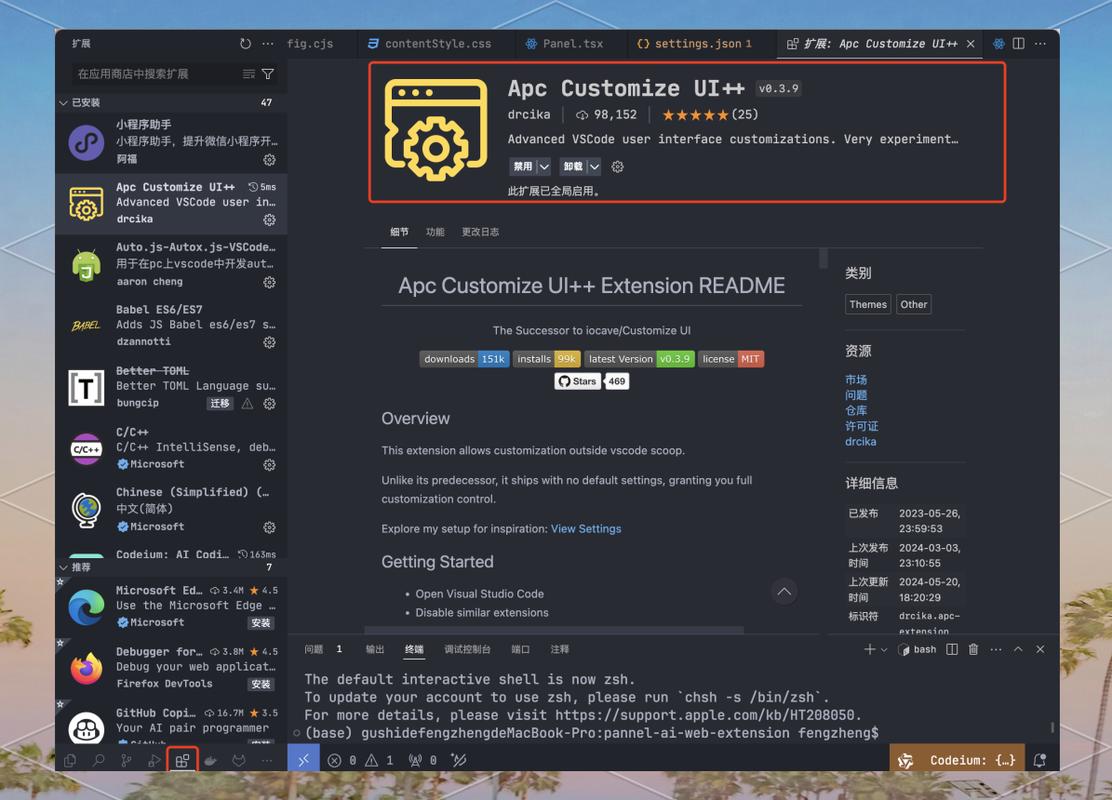This screenshot has width=1112, height=800.
Task: Switch to fig.cjs editor tab
Action: (x=310, y=43)
